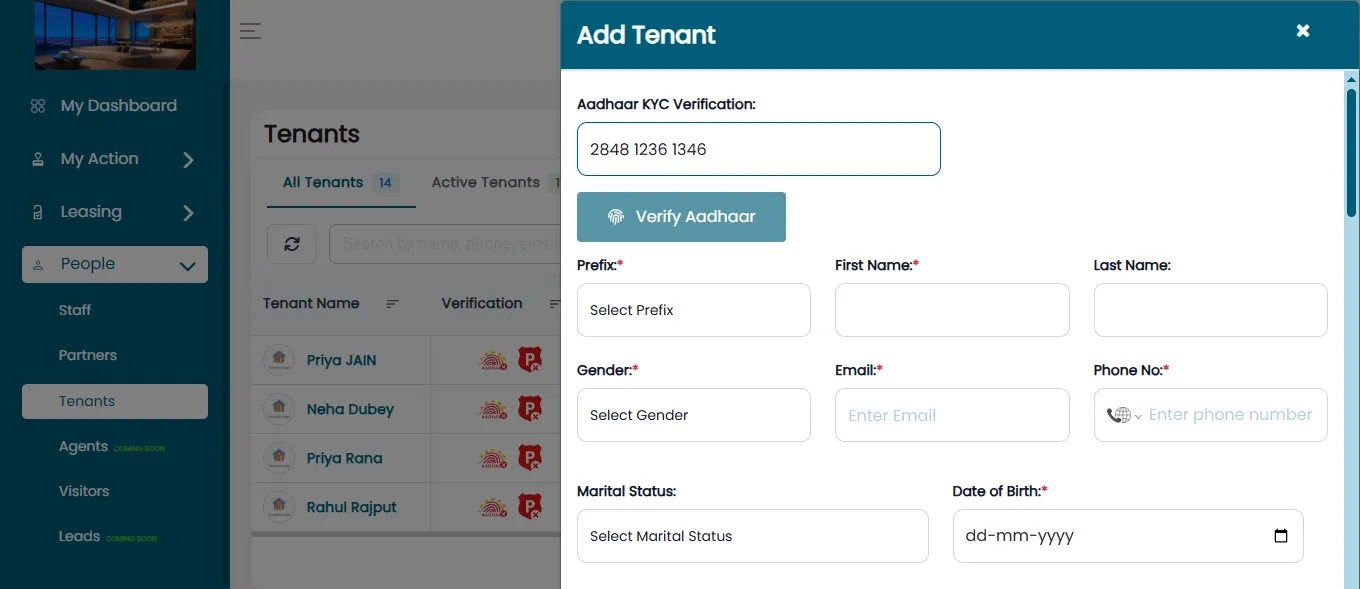The image size is (1360, 589).
Task: Close the Add Tenant panel
Action: pos(1303,31)
